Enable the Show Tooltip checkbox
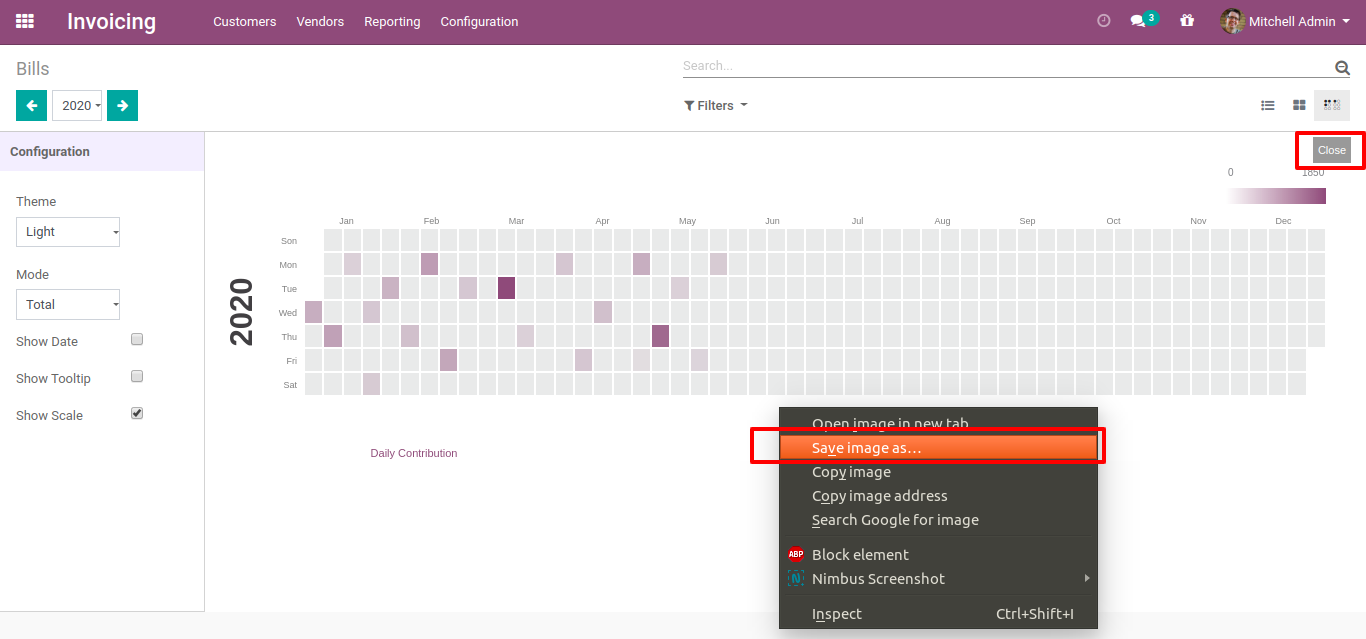Viewport: 1366px width, 639px height. [x=137, y=377]
